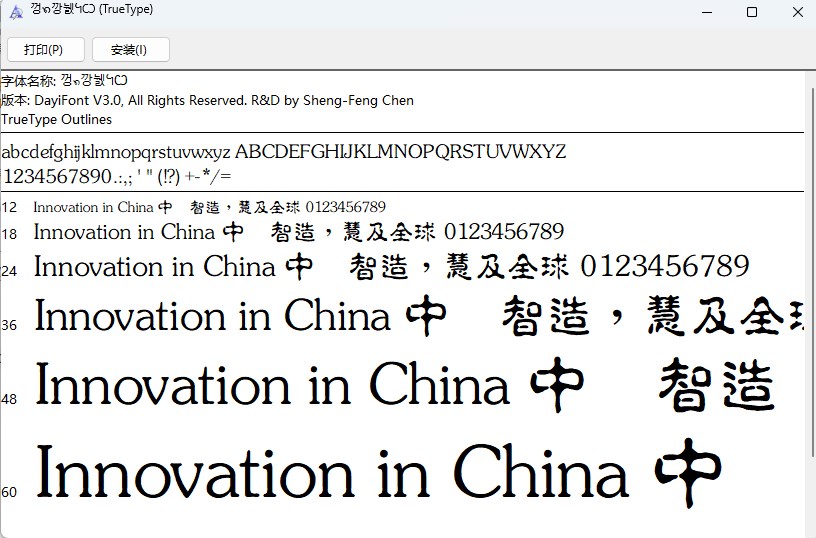Click the window title text ending in (TrueType)
The width and height of the screenshot is (816, 538).
tap(92, 10)
